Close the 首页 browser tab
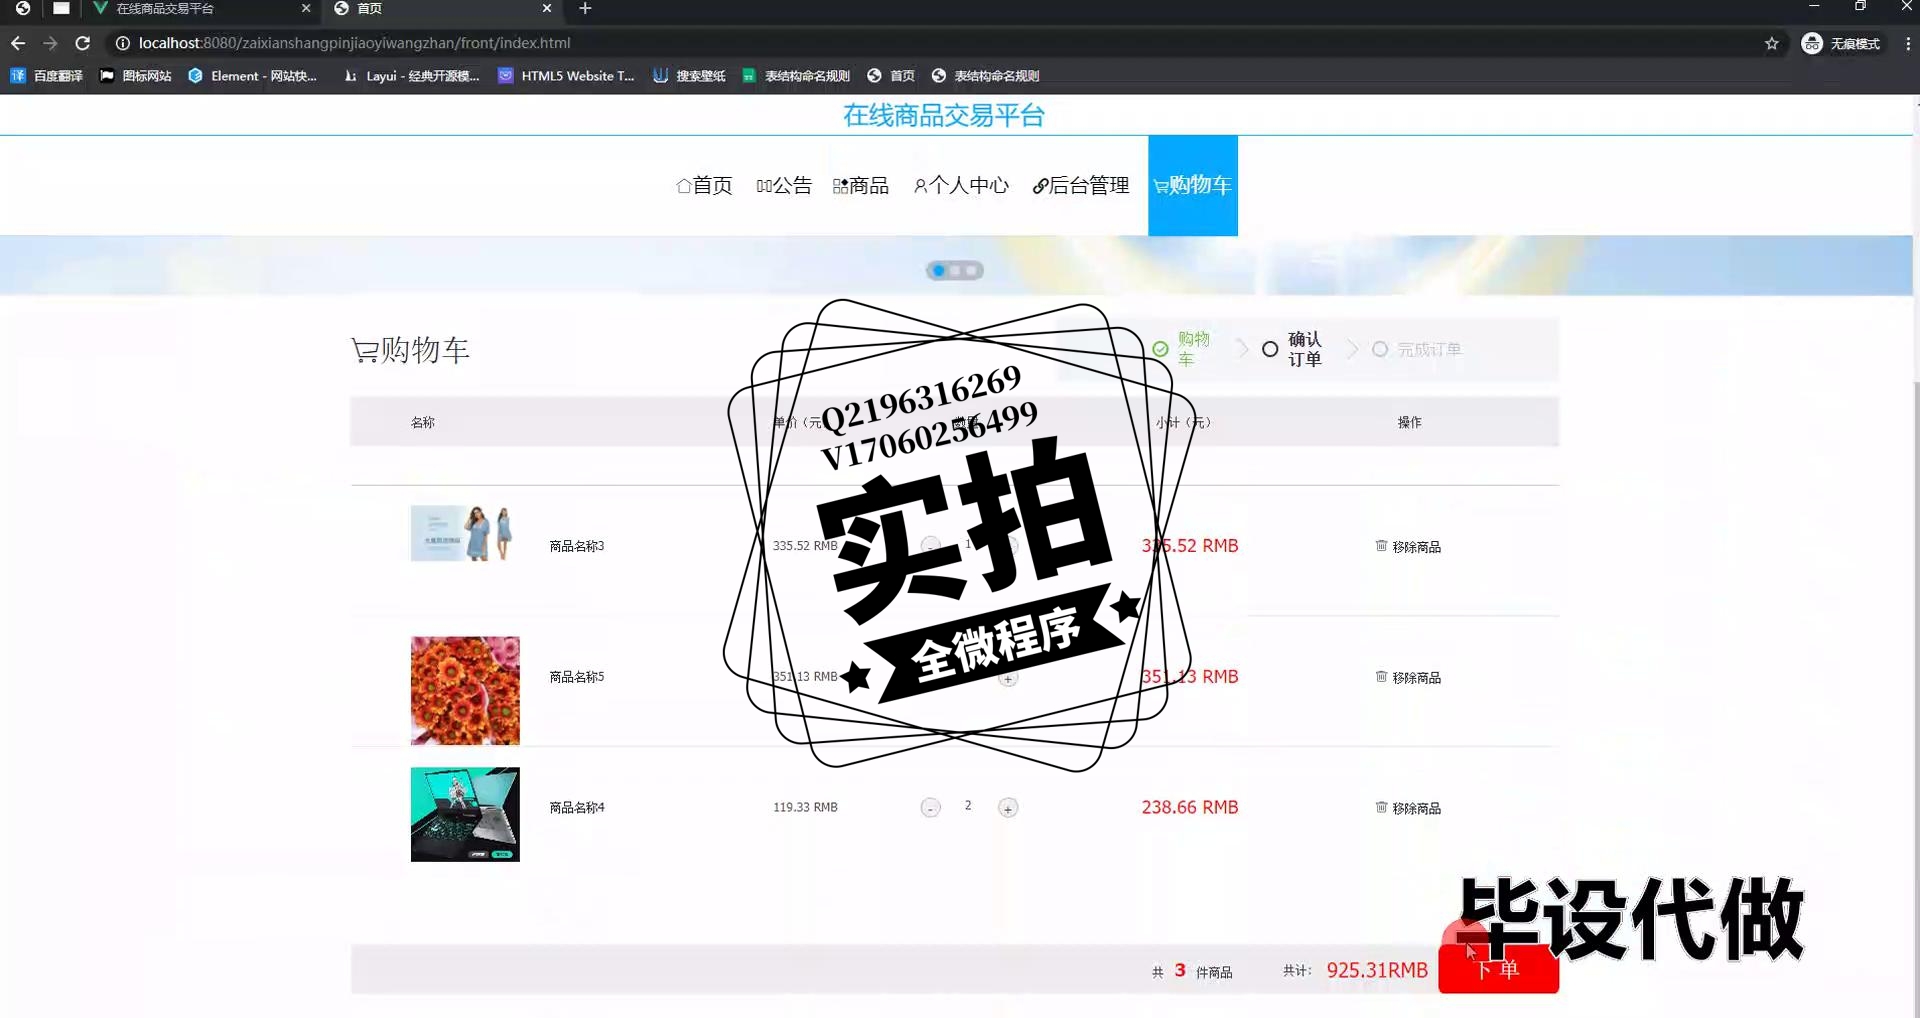 click(x=547, y=8)
